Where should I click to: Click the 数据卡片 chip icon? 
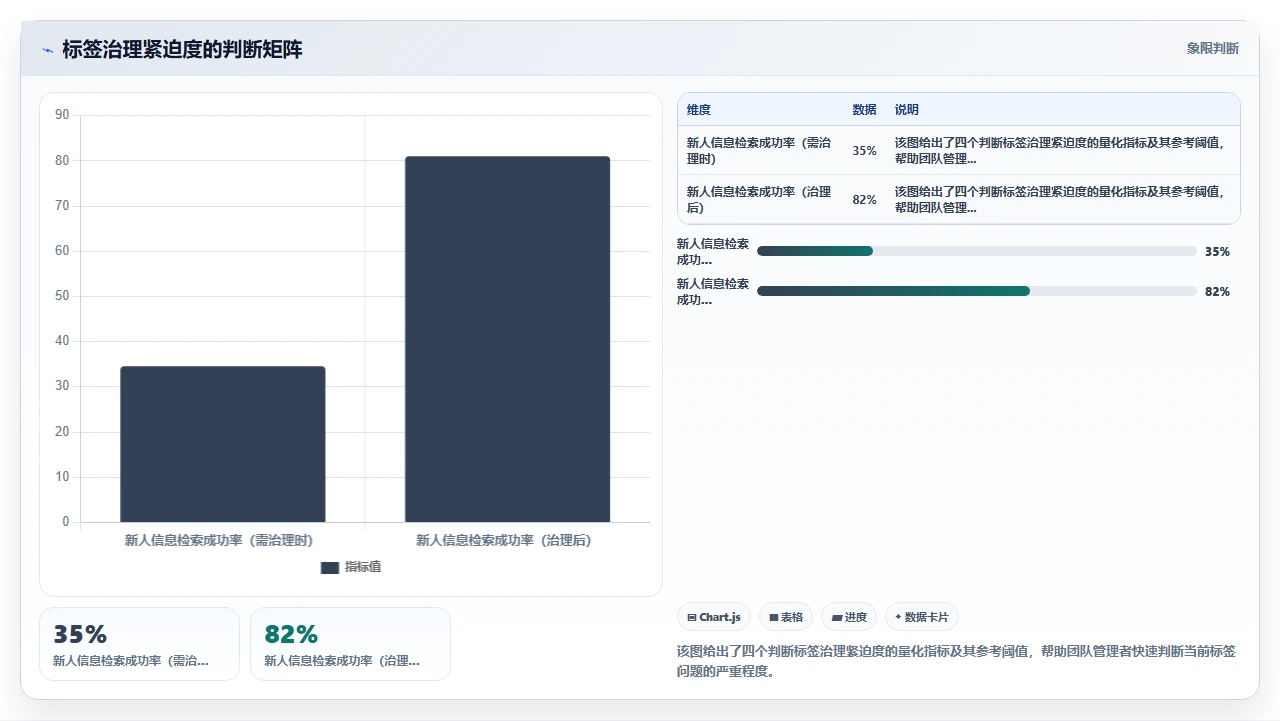coord(898,618)
